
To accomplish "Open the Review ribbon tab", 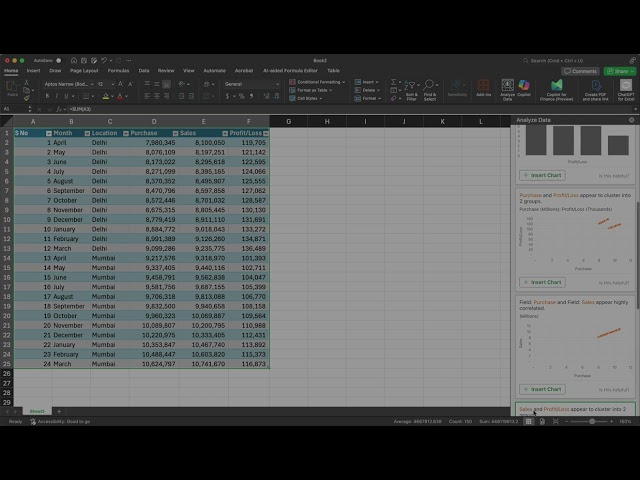I will coord(166,71).
